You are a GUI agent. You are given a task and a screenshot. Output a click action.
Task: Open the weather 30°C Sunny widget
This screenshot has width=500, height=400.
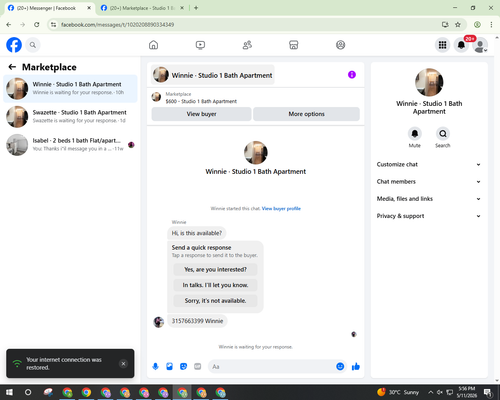(x=398, y=392)
